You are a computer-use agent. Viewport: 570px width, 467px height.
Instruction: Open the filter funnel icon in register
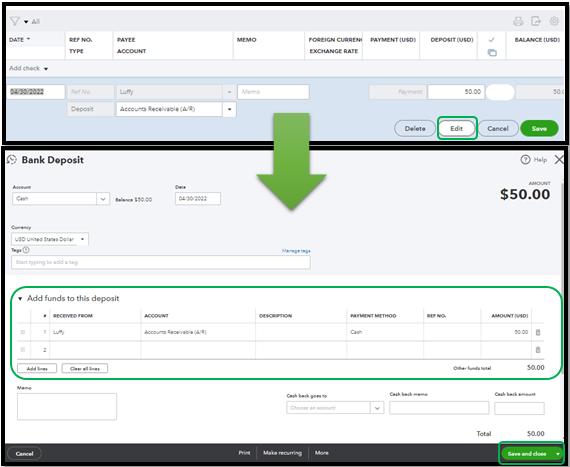tap(15, 21)
